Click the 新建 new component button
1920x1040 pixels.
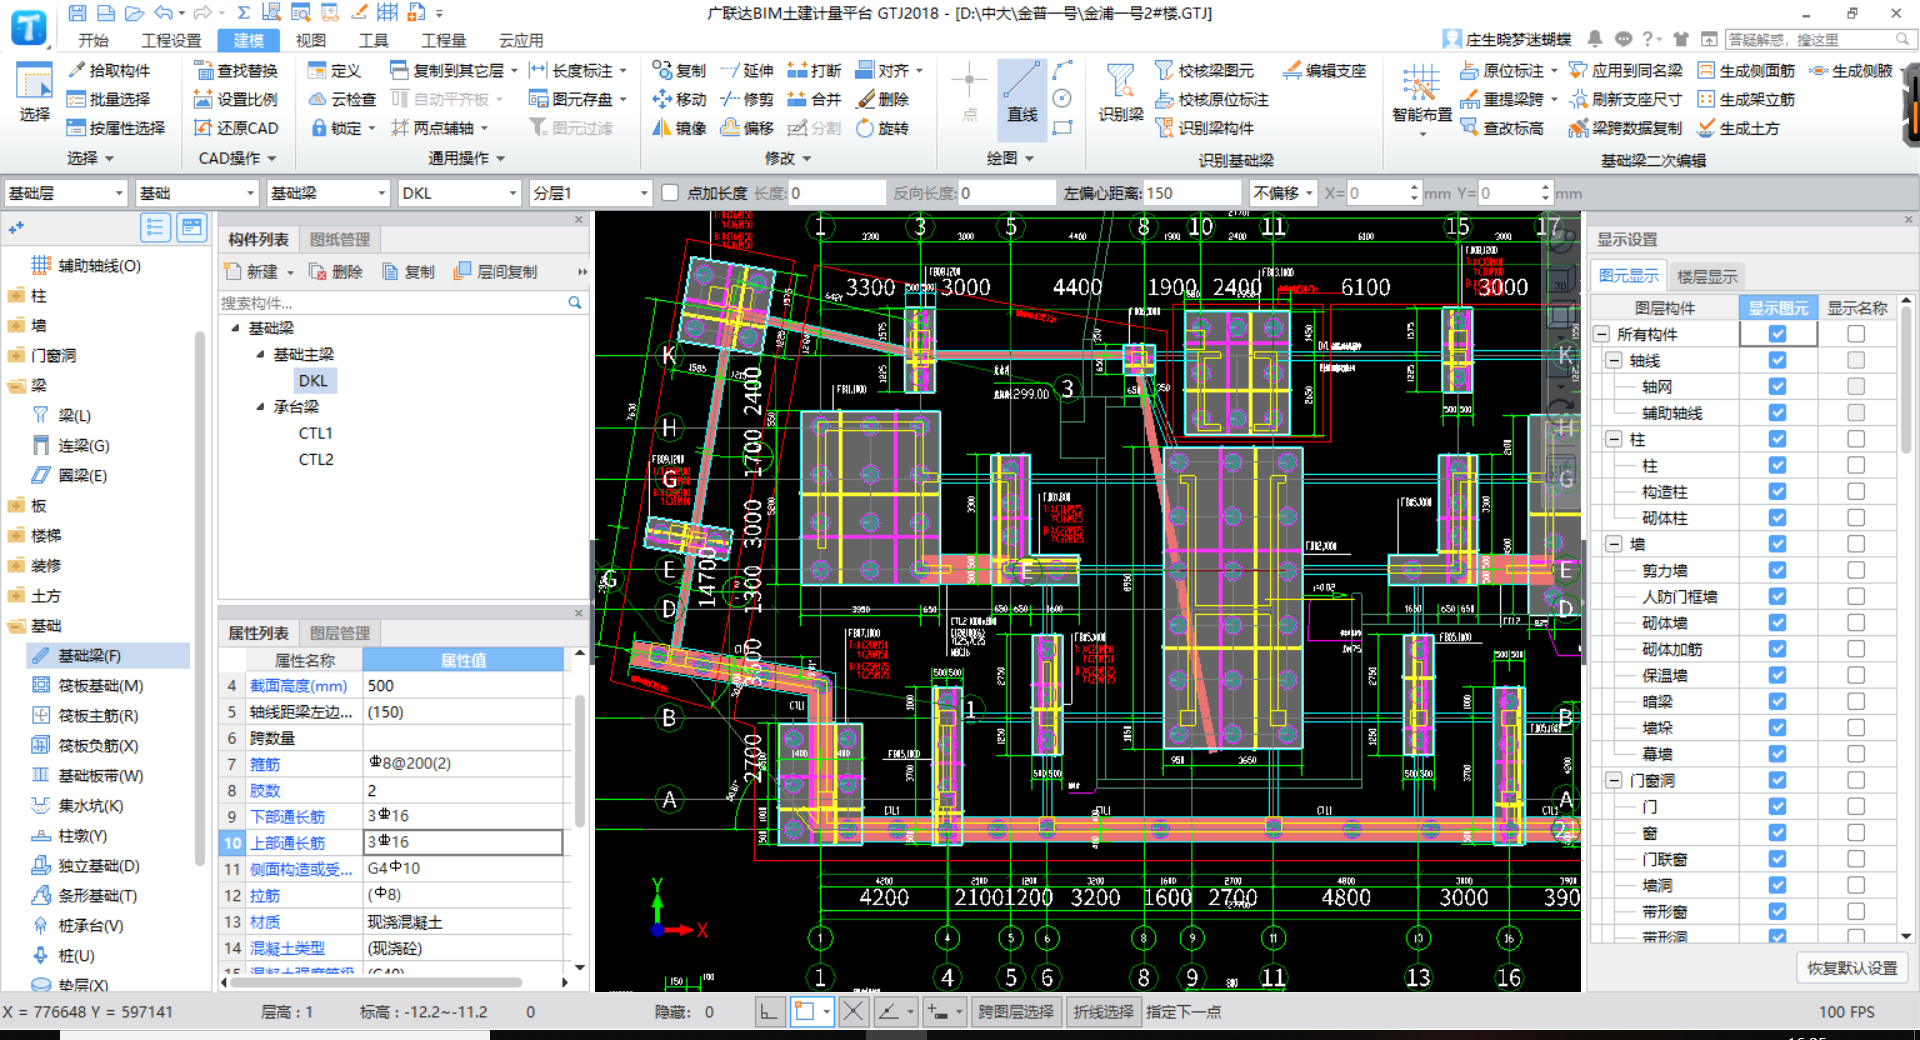tap(260, 272)
